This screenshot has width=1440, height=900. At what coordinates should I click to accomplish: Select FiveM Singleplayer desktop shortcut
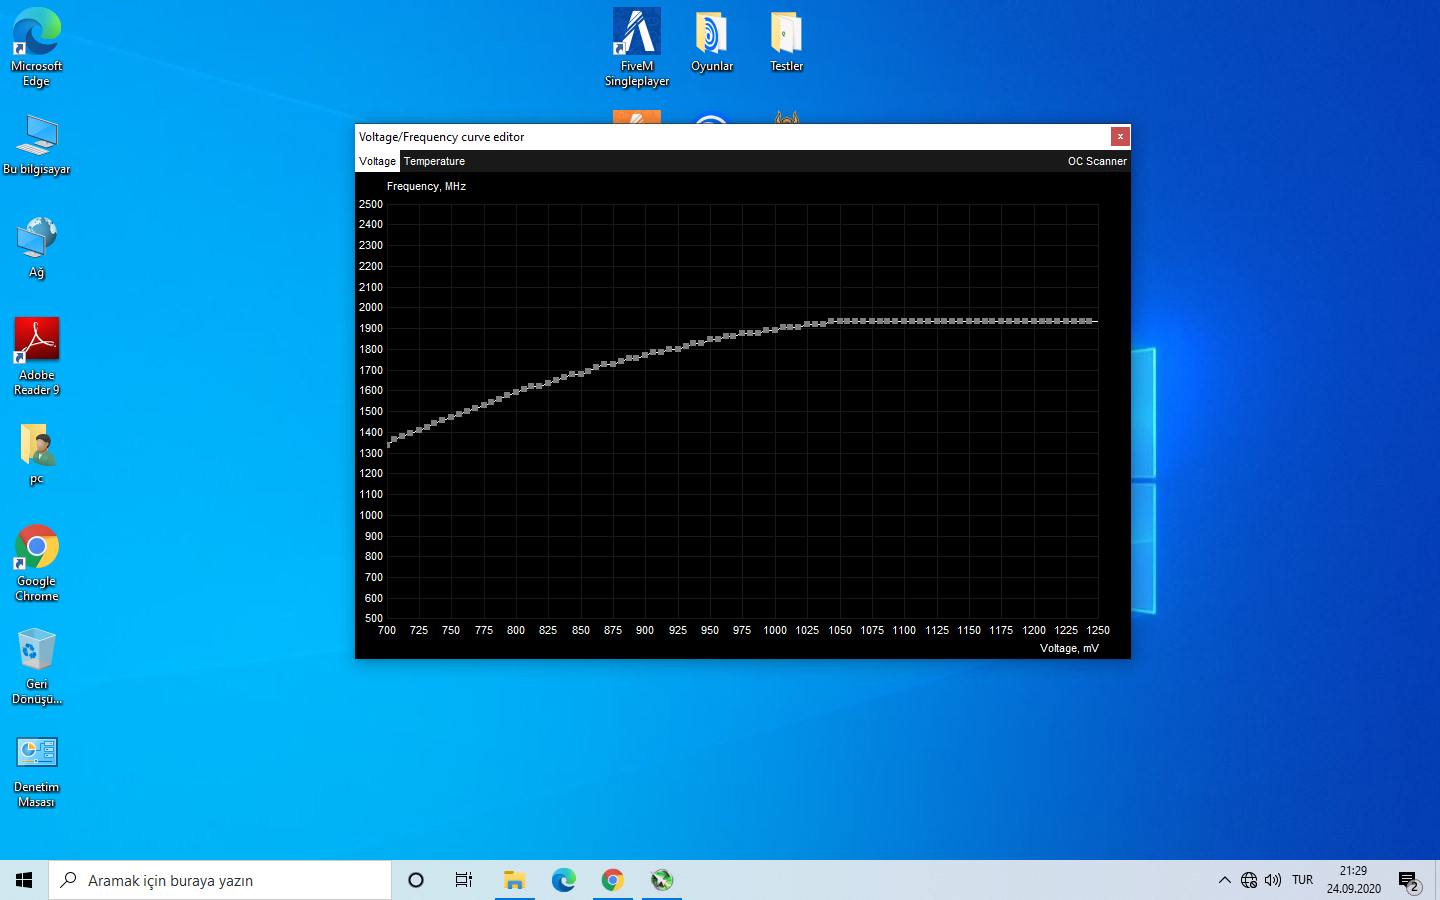point(637,47)
